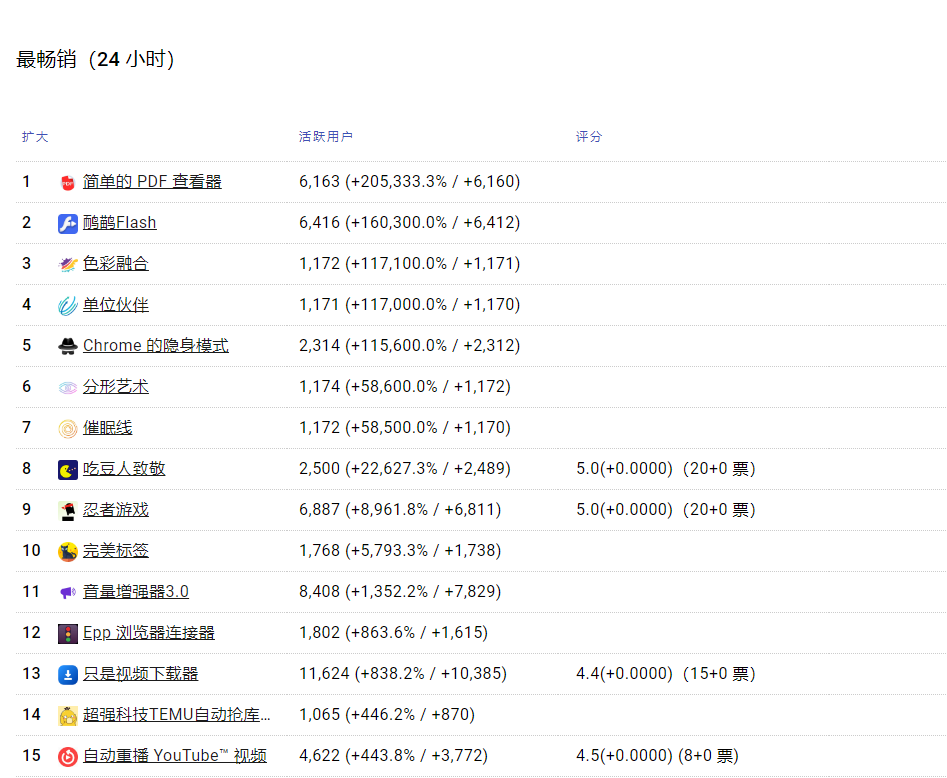Viewport: 947px width, 778px height.
Task: Sort by the 扩大 column header
Action: point(35,137)
